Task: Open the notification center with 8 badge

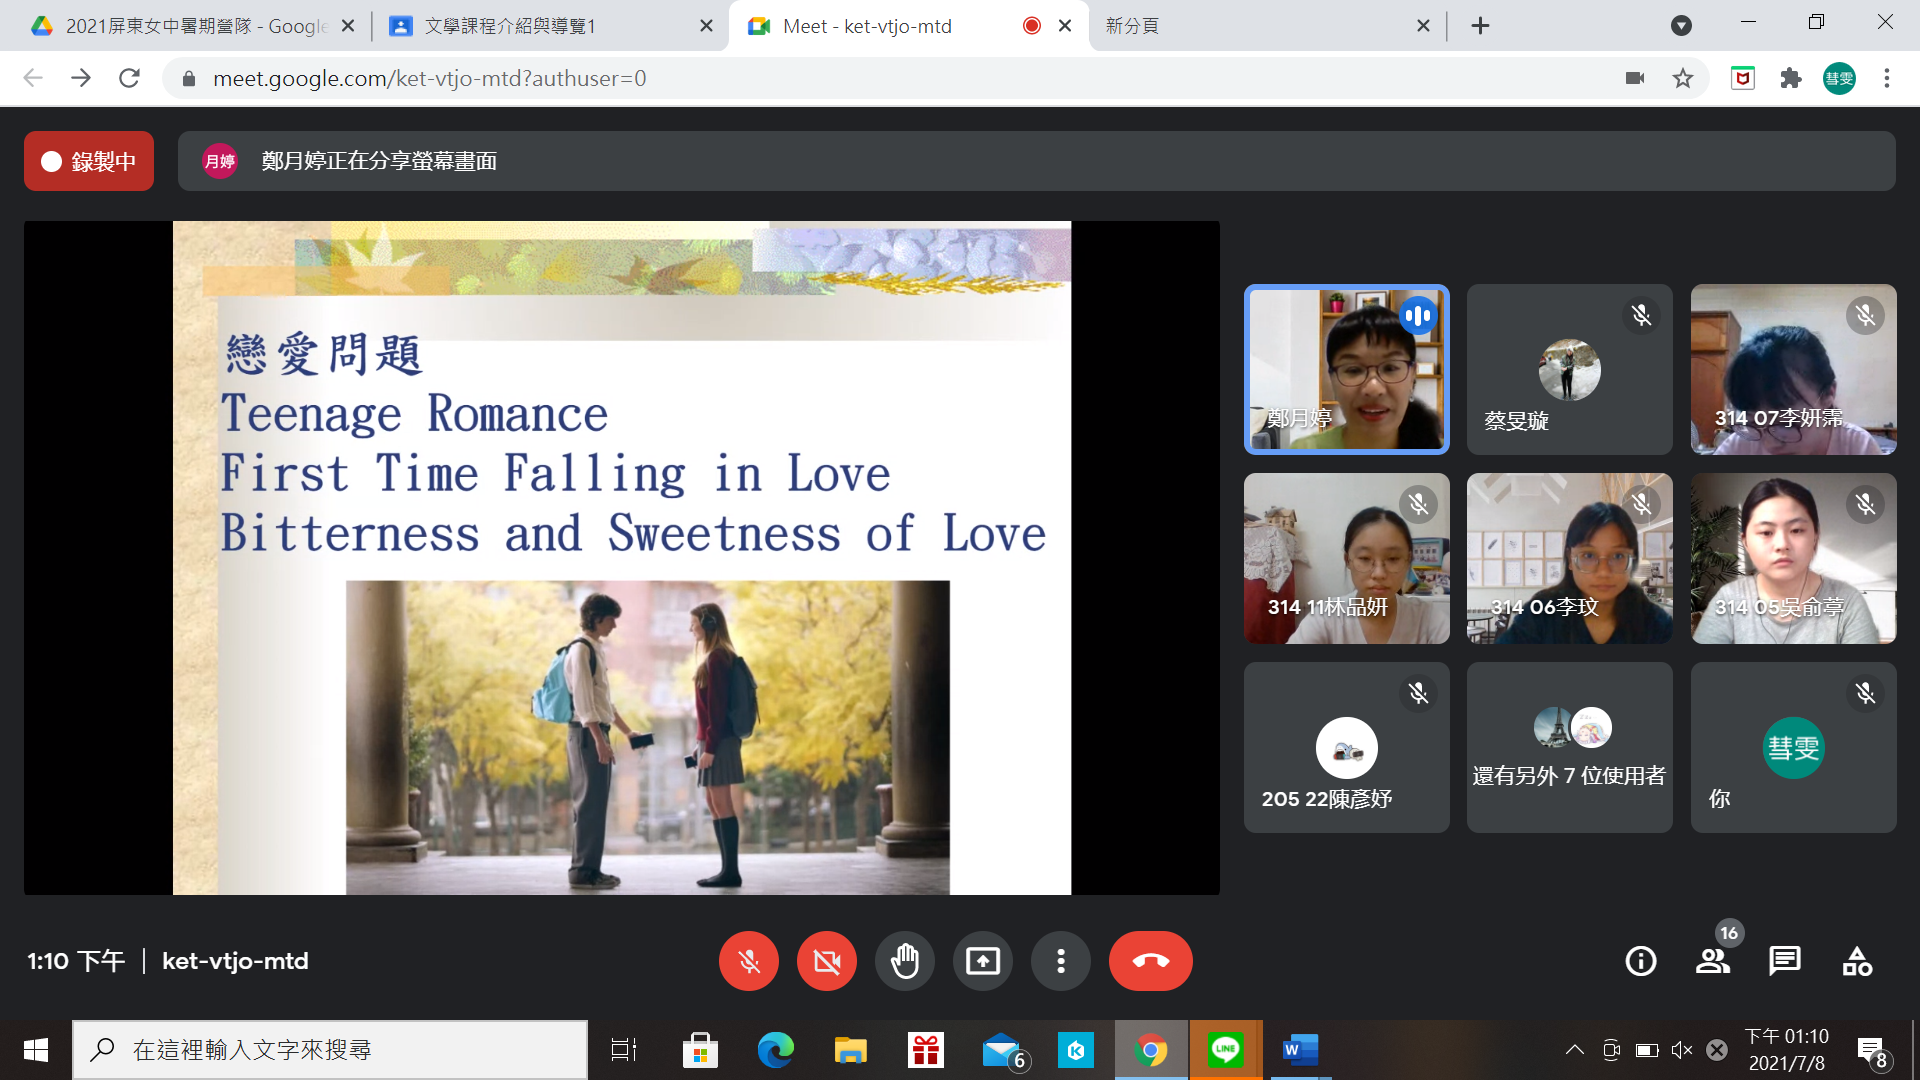Action: 1871,1052
